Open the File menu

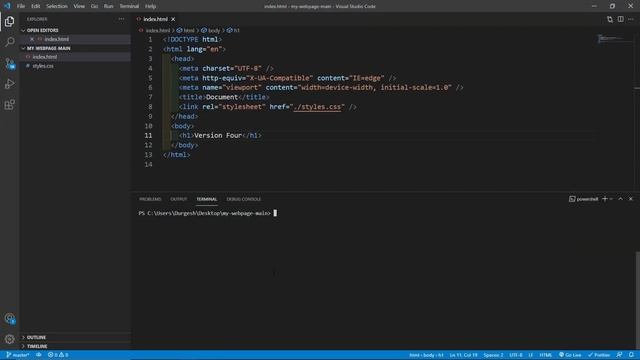pyautogui.click(x=21, y=6)
